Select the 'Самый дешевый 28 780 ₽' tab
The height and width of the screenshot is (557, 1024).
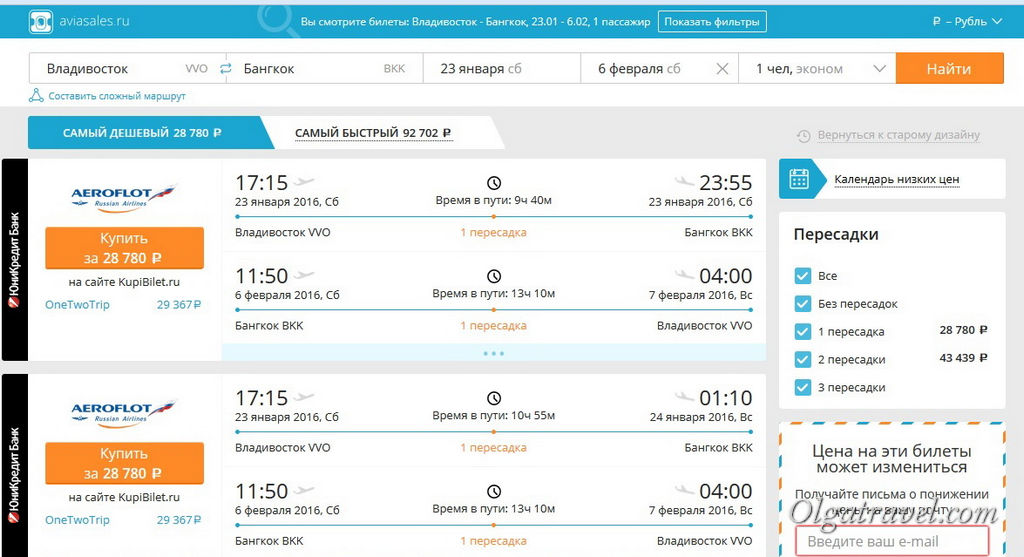pos(142,133)
